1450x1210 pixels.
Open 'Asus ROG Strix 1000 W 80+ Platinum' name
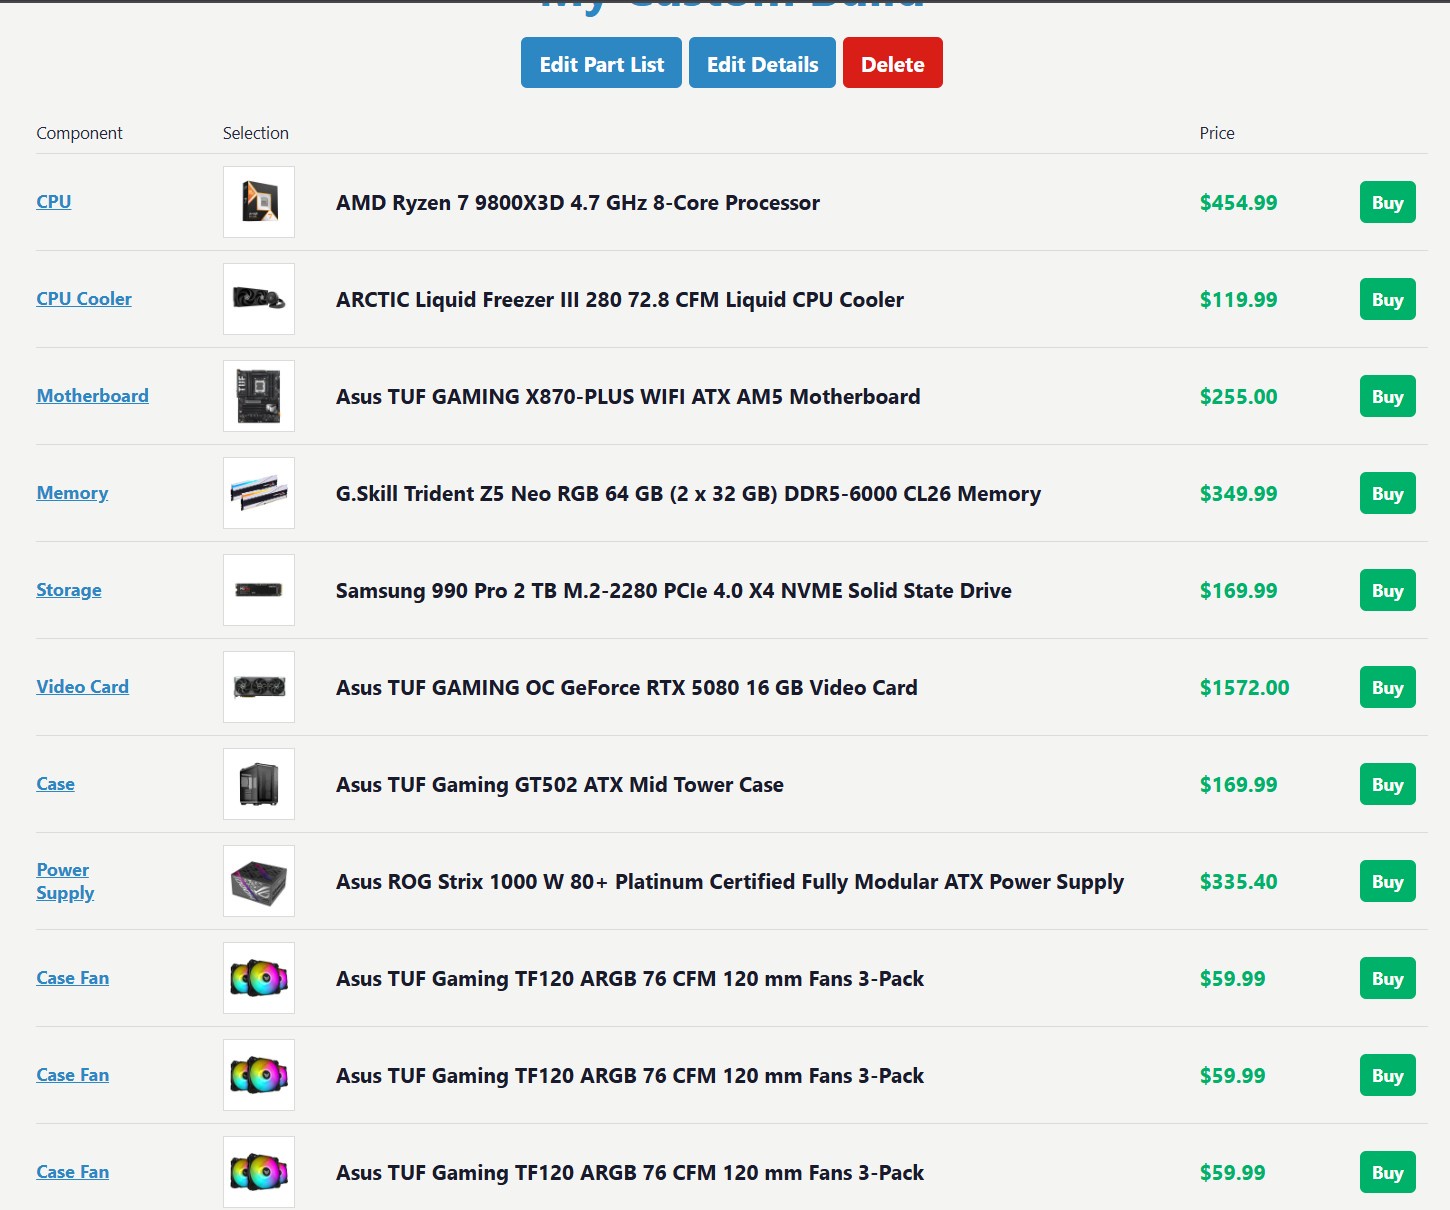click(x=730, y=882)
